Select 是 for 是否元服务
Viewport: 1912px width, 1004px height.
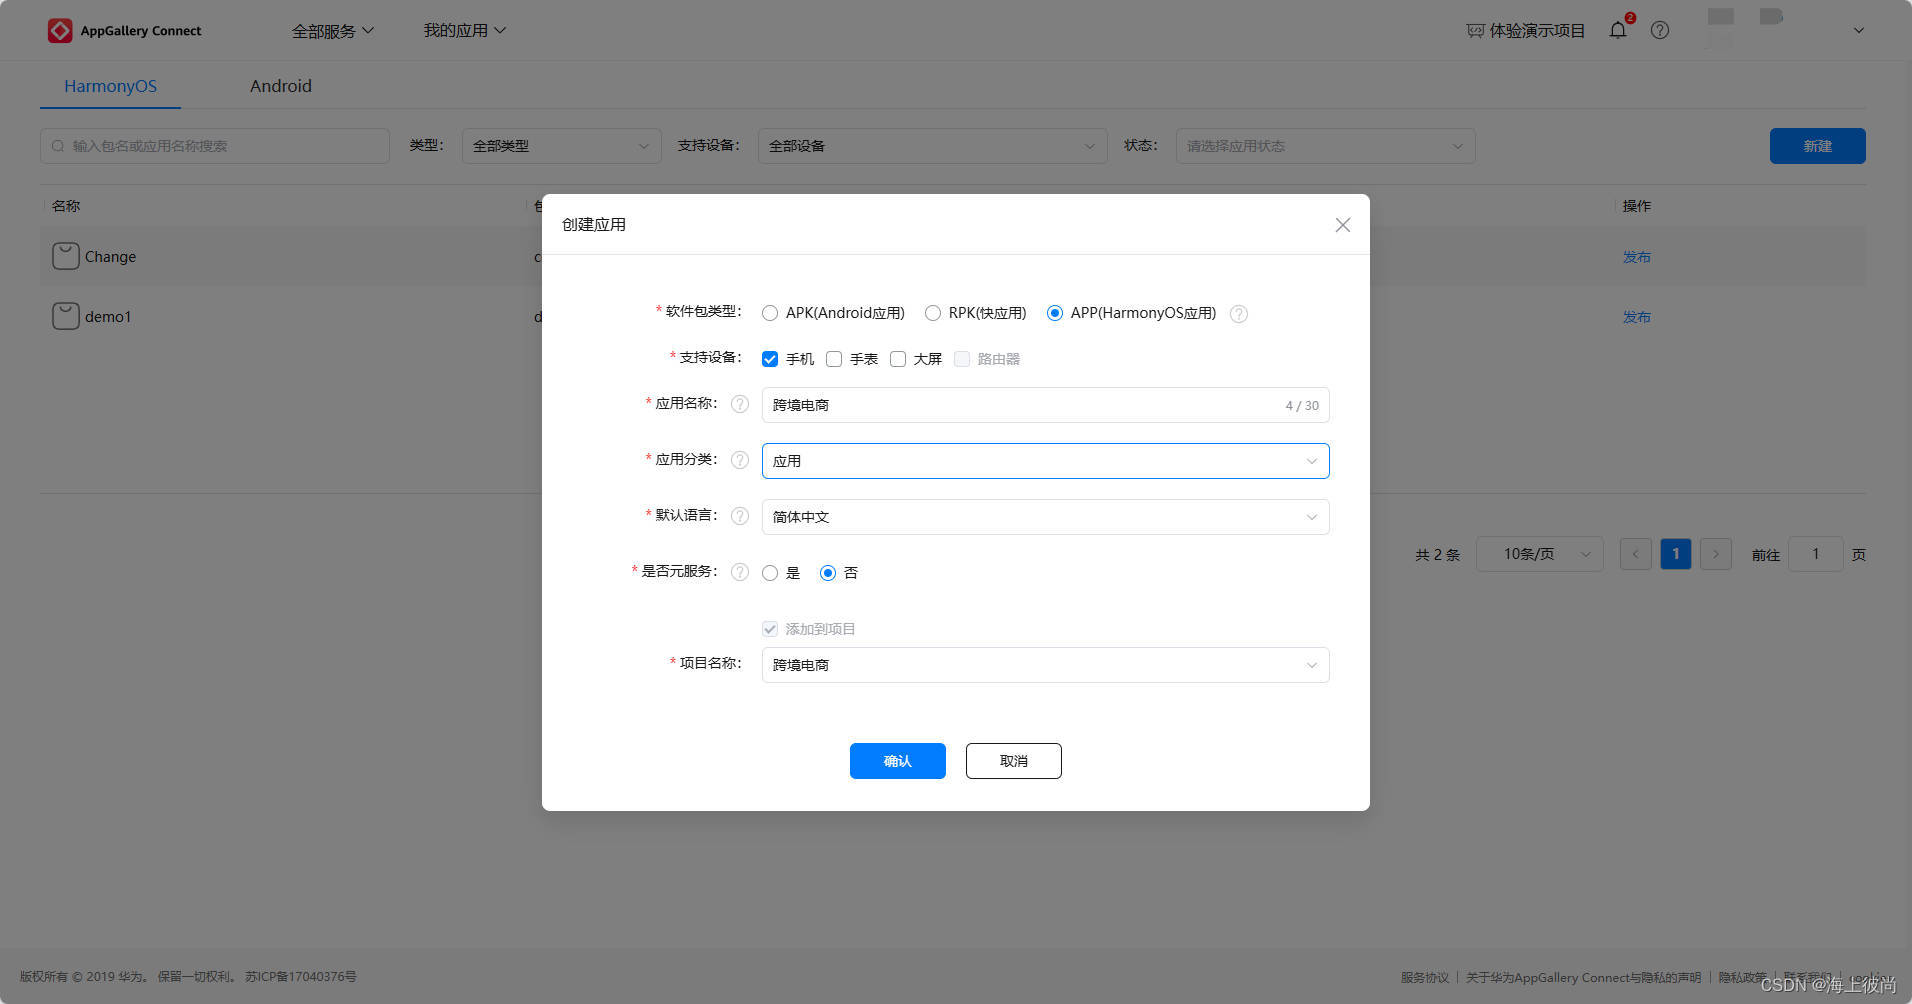770,573
